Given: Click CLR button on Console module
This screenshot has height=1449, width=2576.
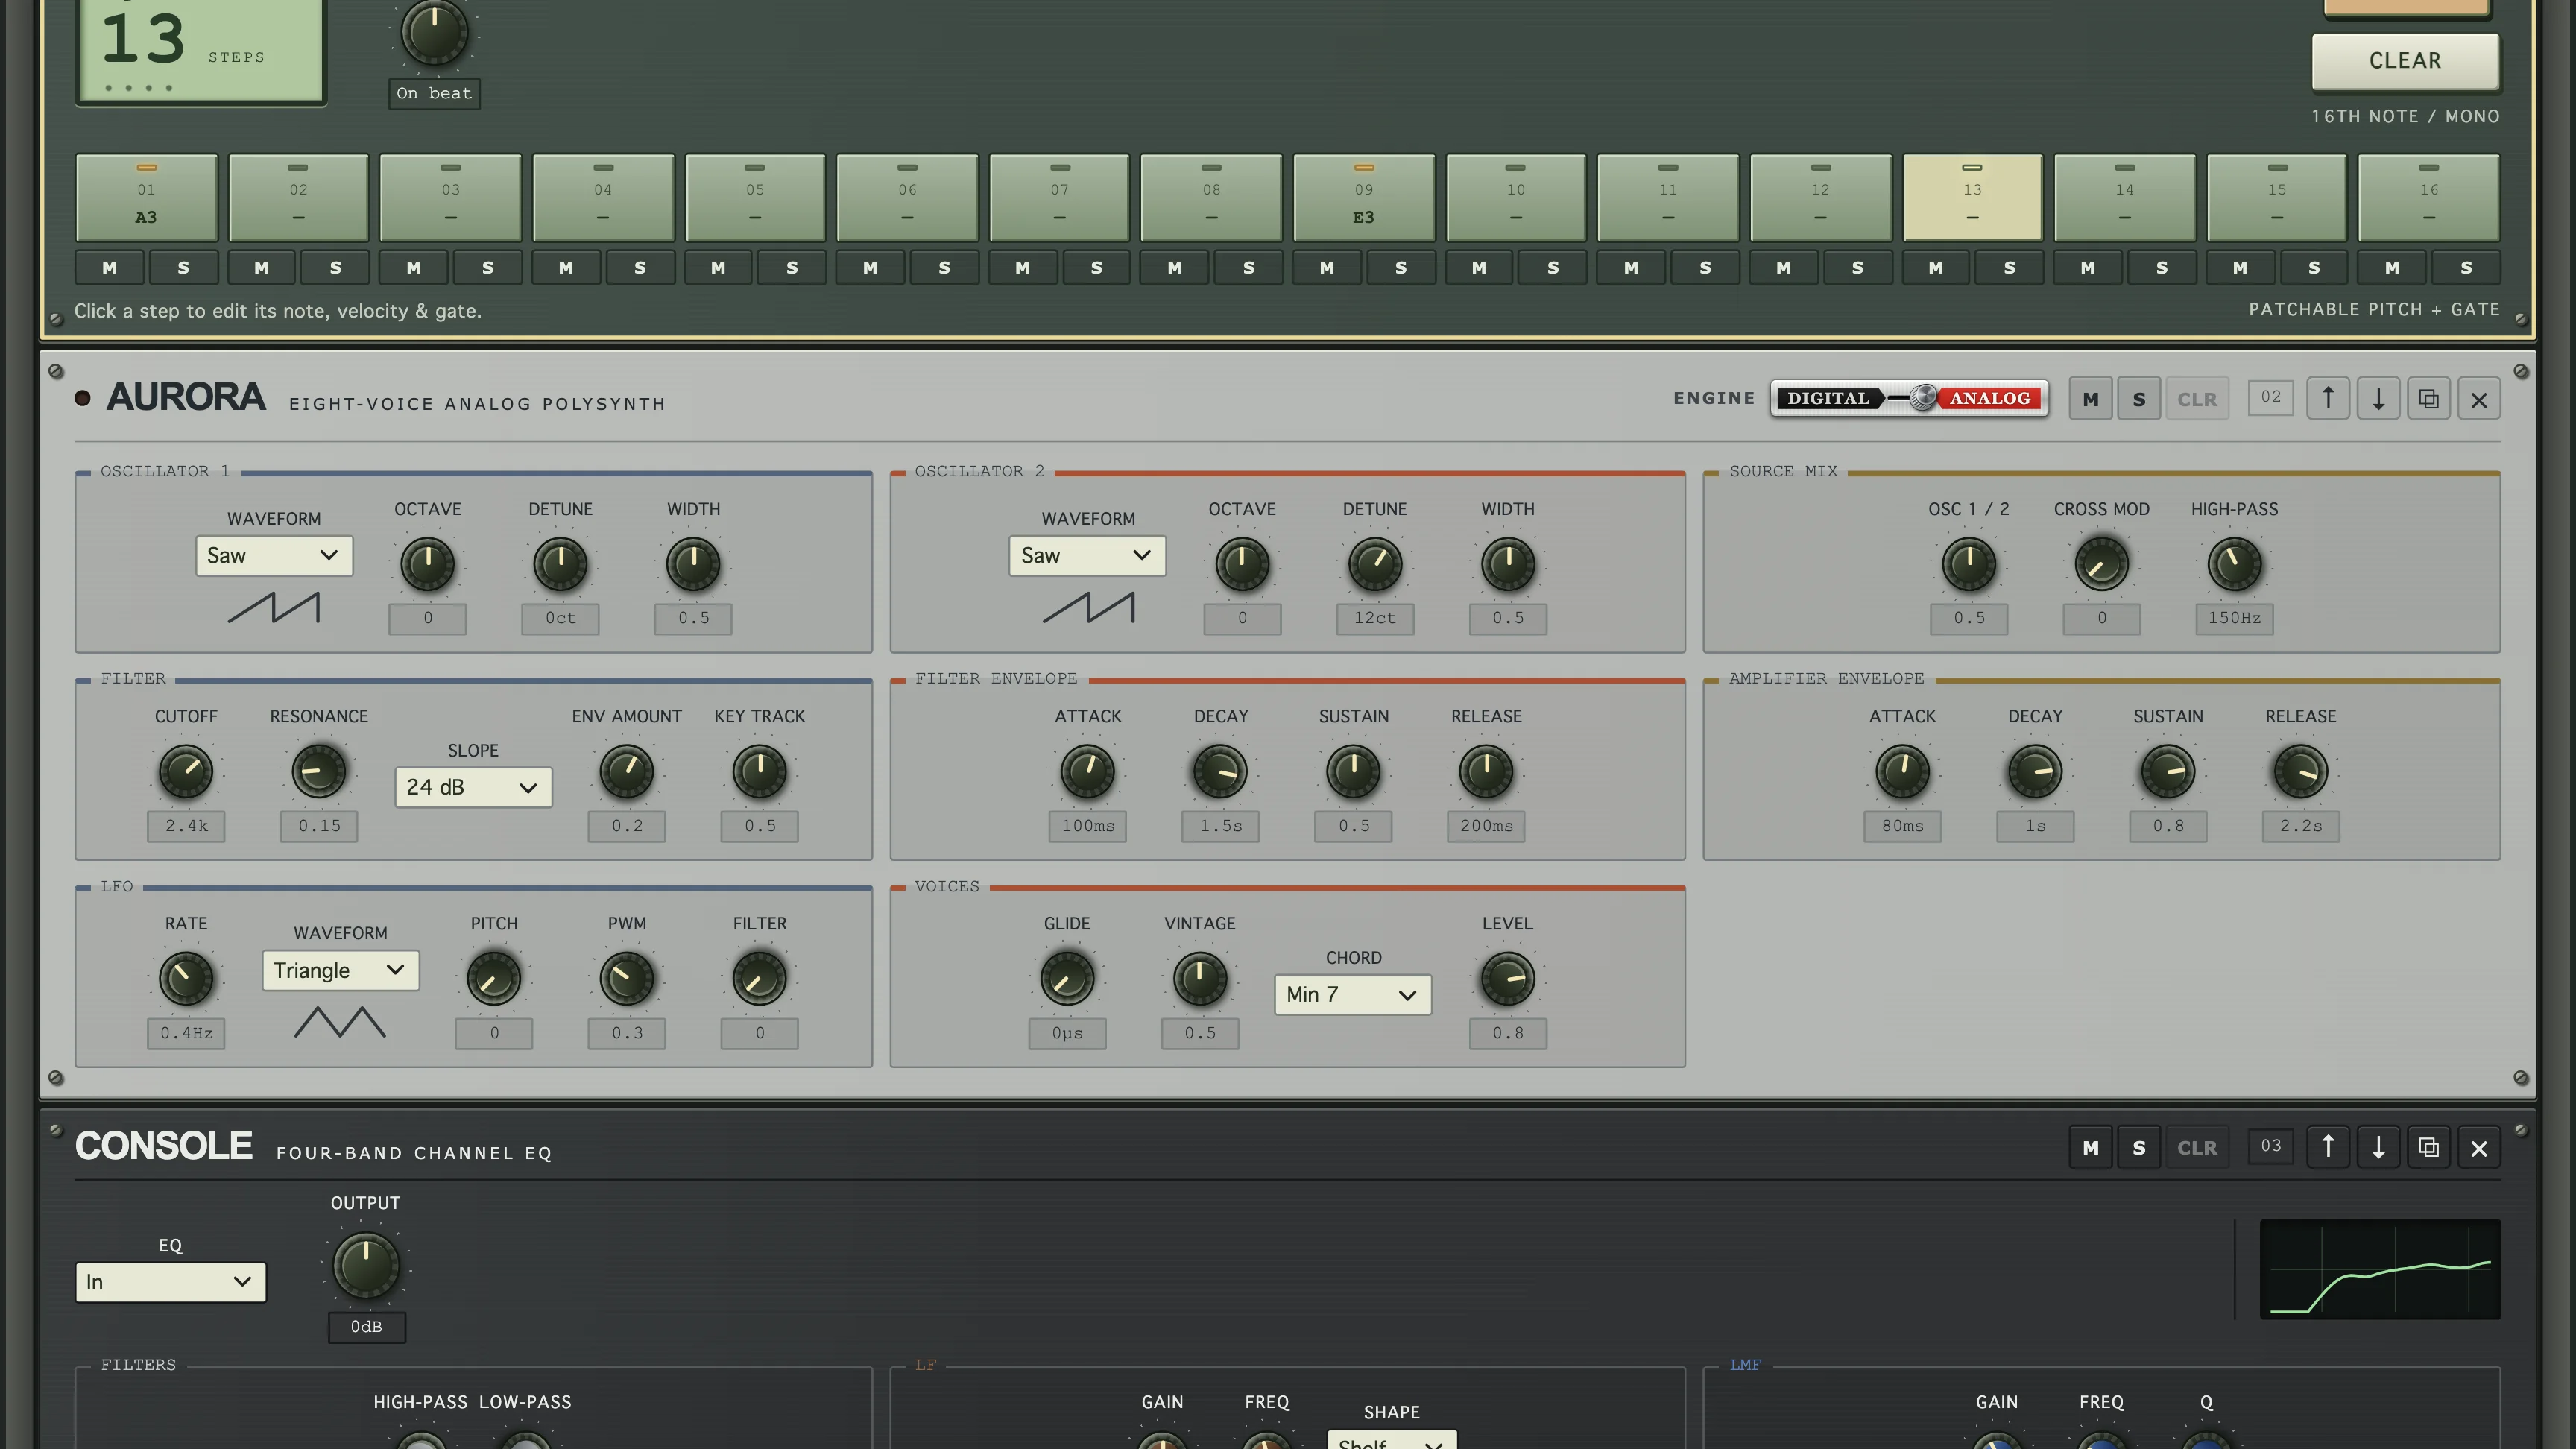Looking at the screenshot, I should pos(2197,1147).
